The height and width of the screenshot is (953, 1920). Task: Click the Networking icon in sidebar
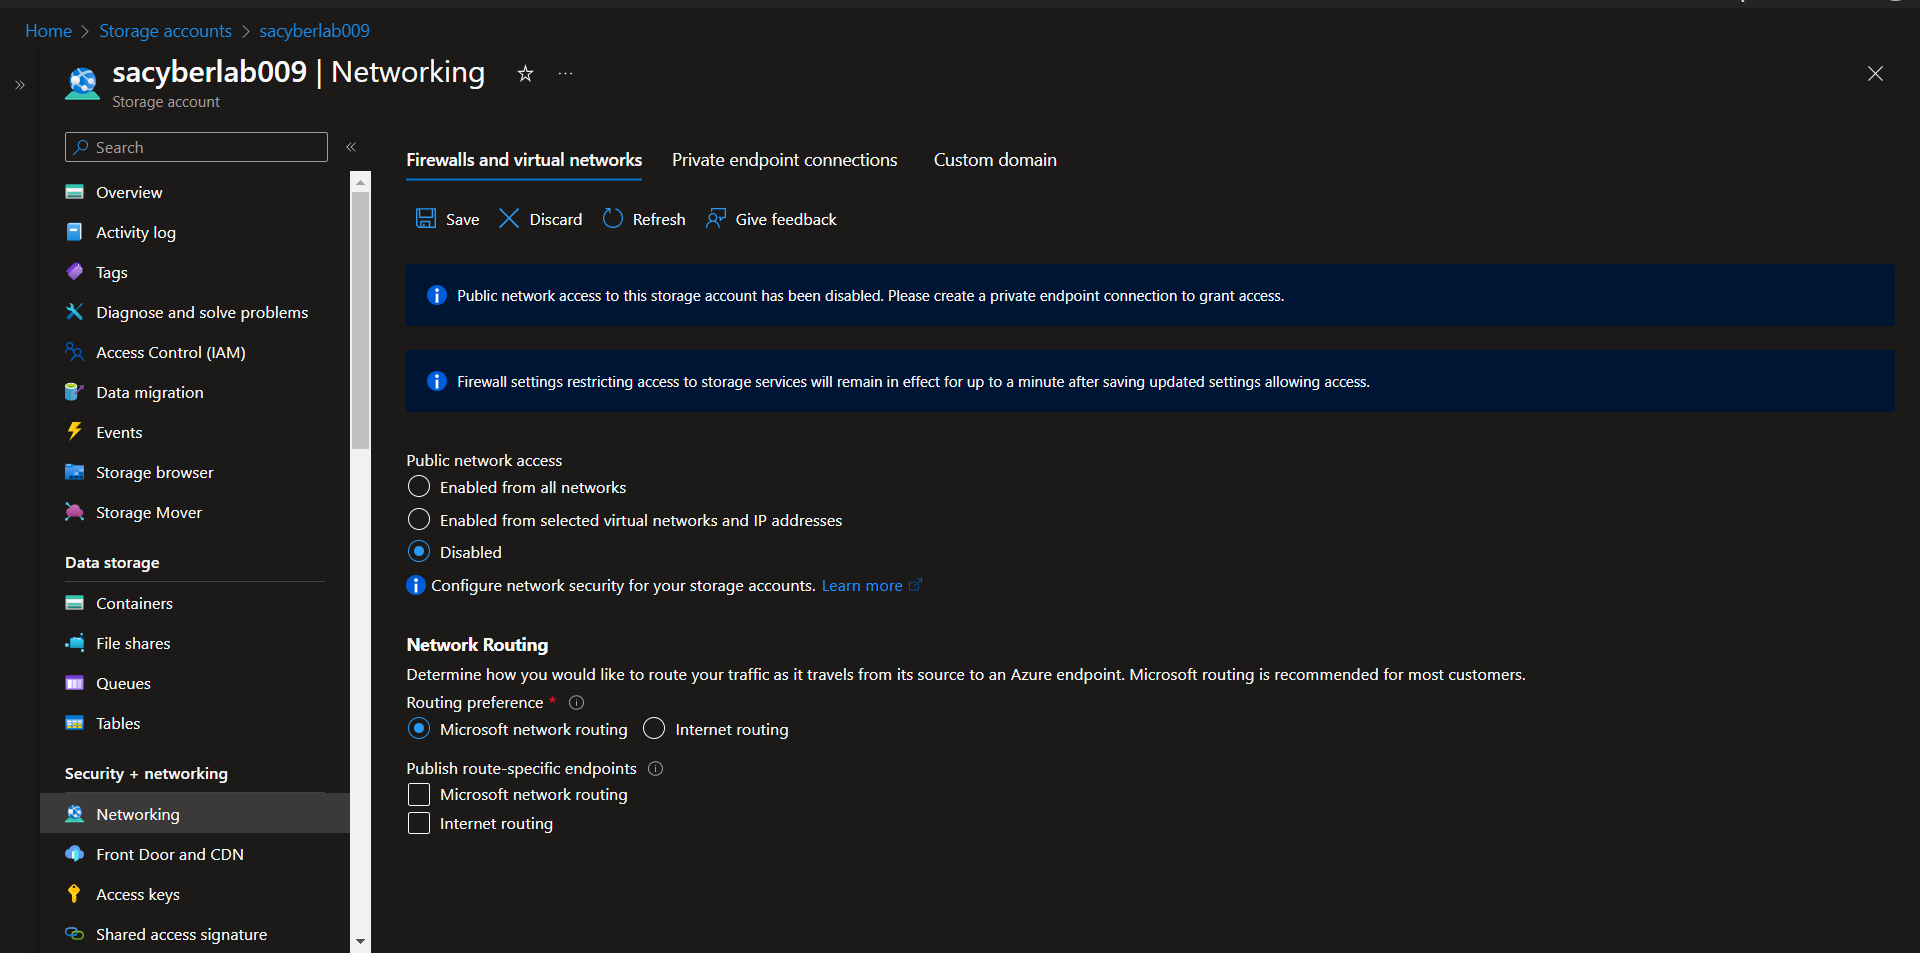[x=74, y=814]
